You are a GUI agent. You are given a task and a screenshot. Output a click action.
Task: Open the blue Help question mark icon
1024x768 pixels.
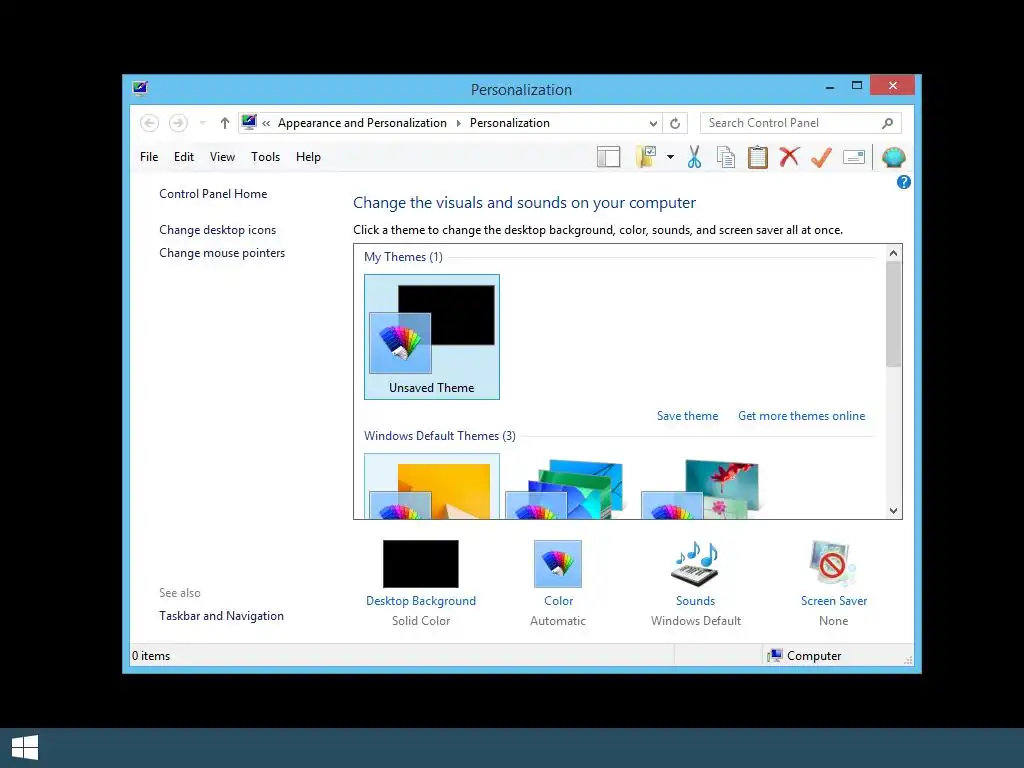(904, 182)
